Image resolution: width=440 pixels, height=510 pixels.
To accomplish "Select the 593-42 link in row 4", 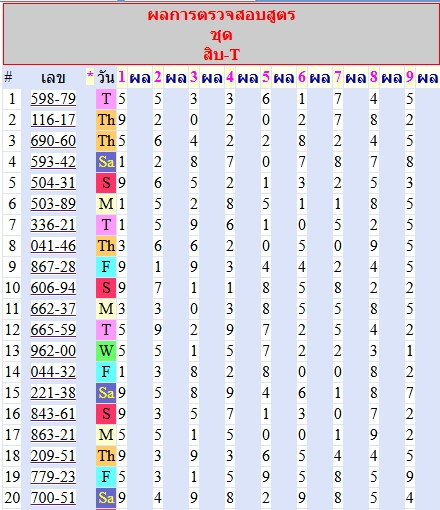I will 53,162.
